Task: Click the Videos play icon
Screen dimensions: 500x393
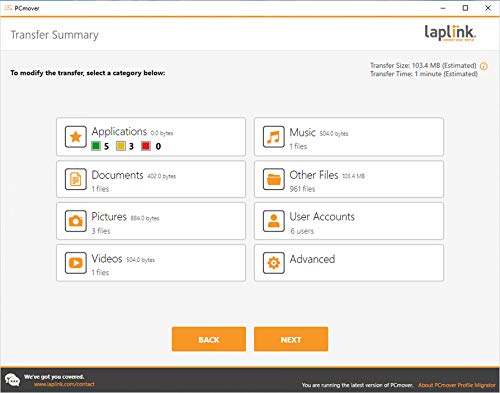Action: click(x=76, y=263)
